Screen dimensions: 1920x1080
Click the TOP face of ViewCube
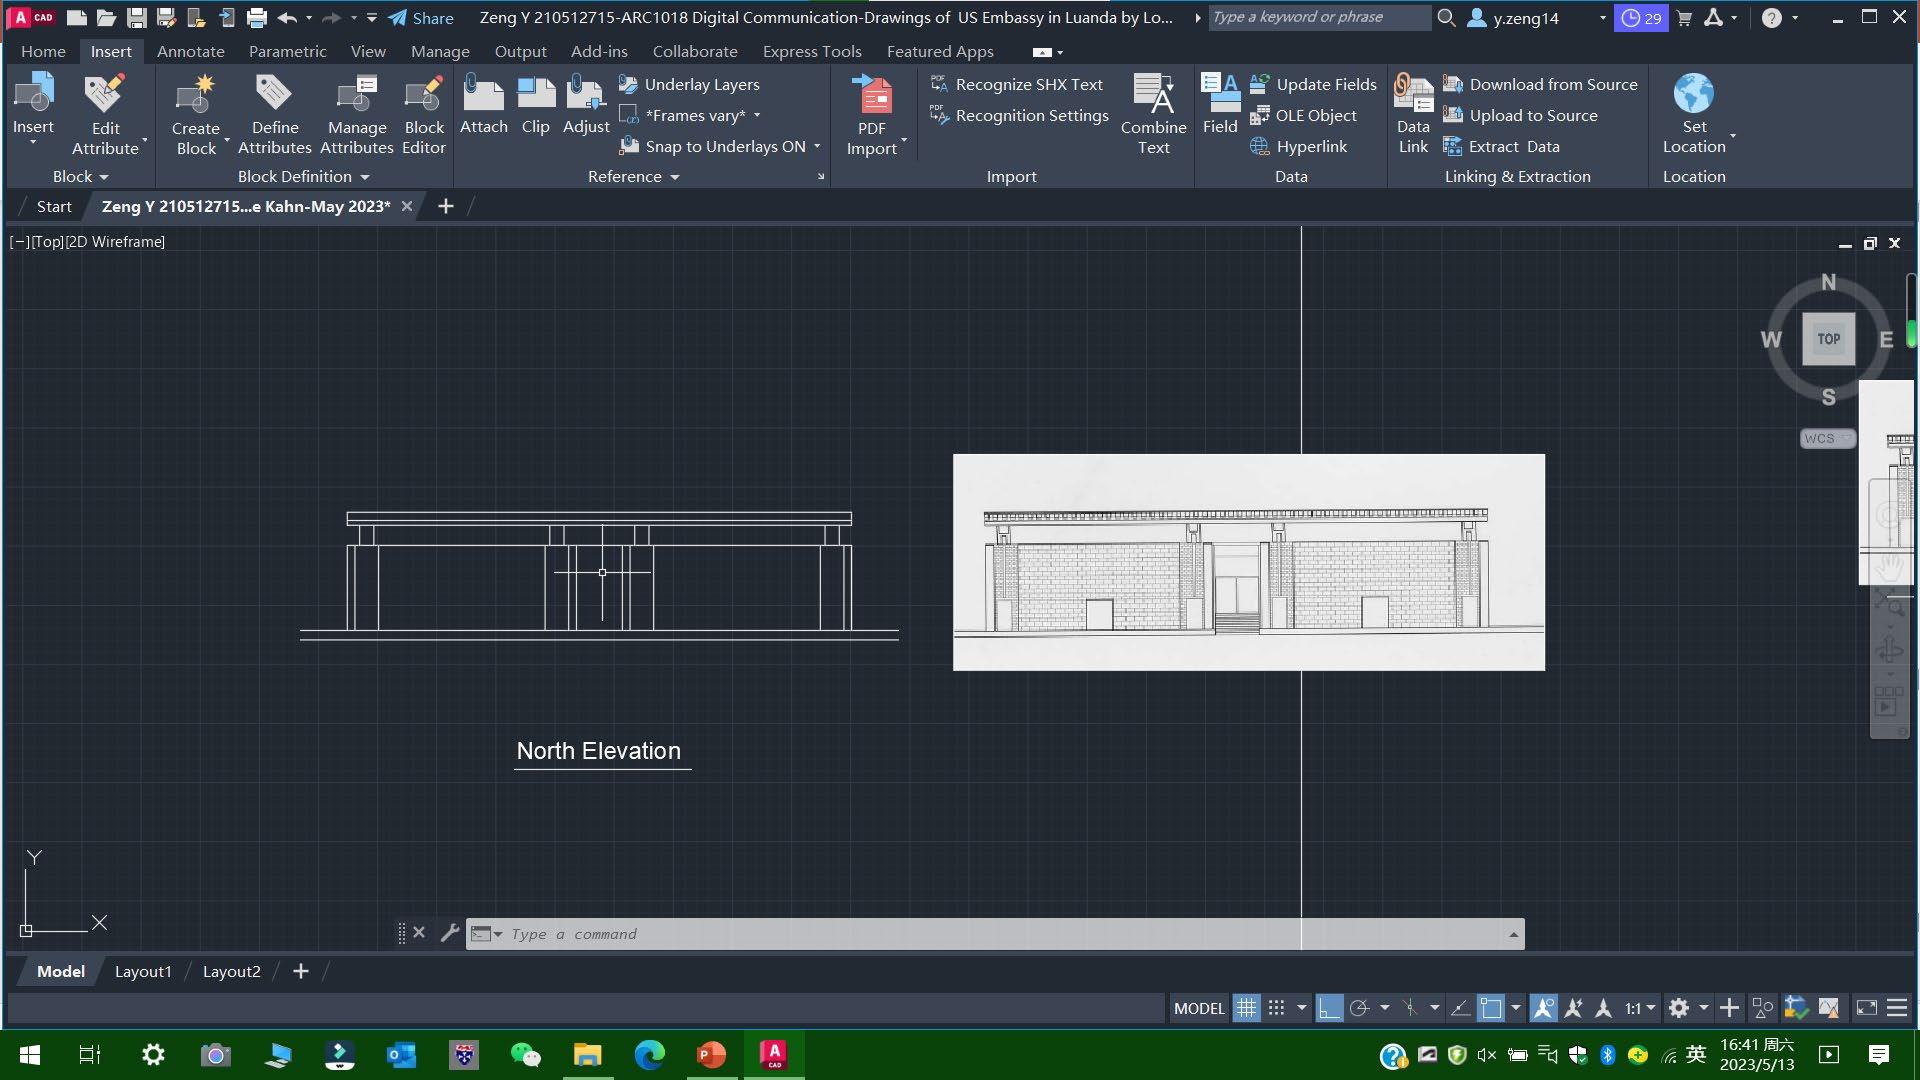point(1828,339)
